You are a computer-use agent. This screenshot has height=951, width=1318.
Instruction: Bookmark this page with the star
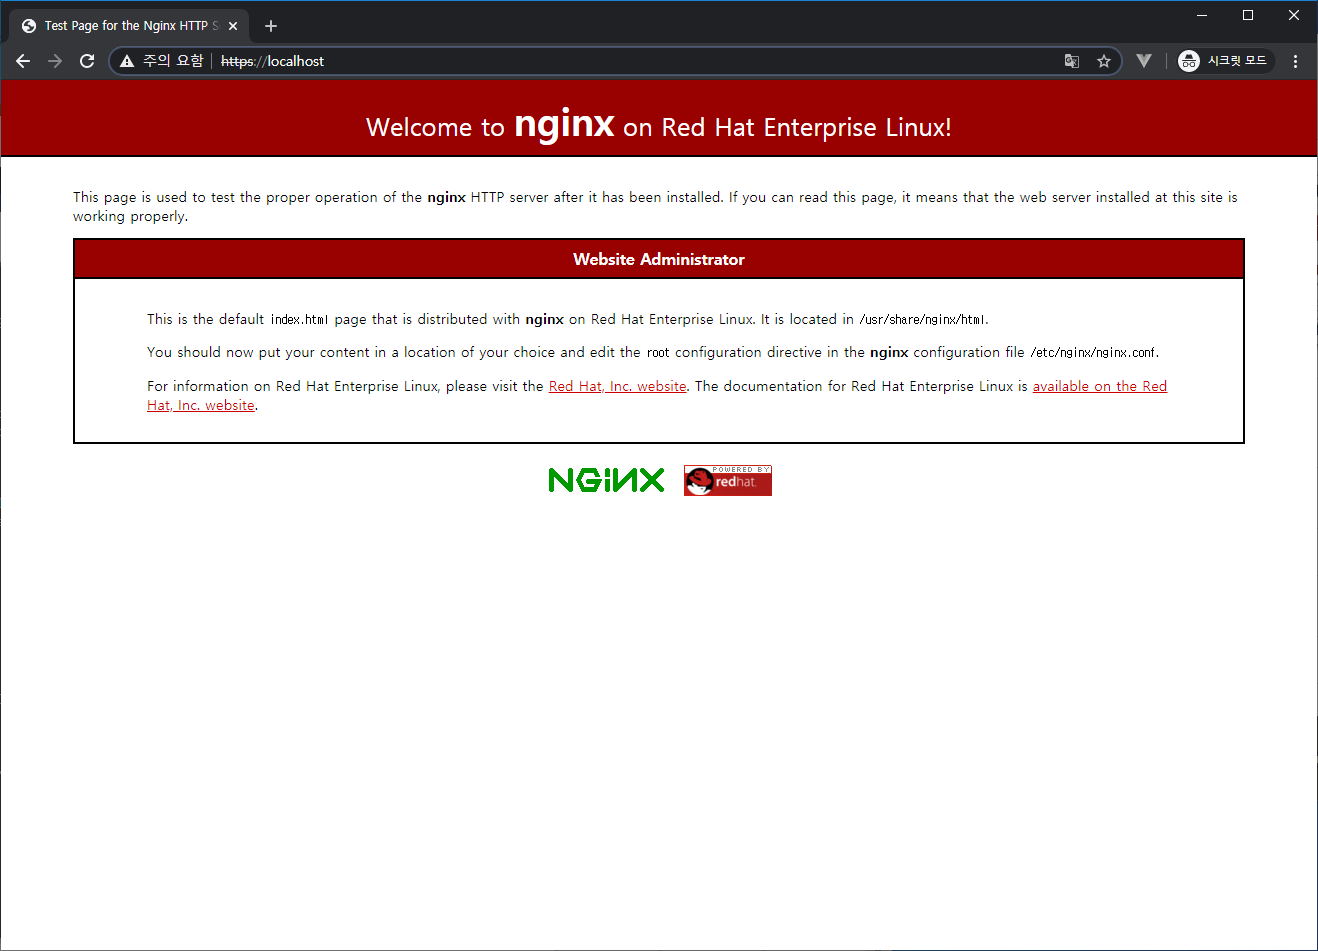pos(1104,61)
